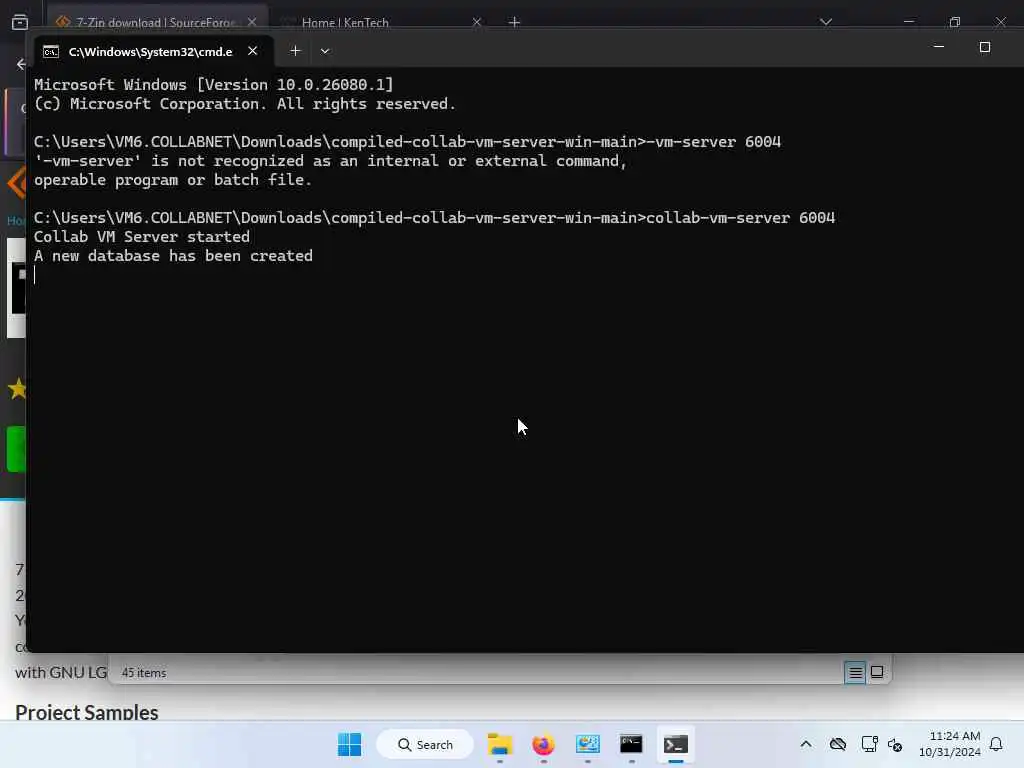Click the 45 items status text

tap(144, 673)
